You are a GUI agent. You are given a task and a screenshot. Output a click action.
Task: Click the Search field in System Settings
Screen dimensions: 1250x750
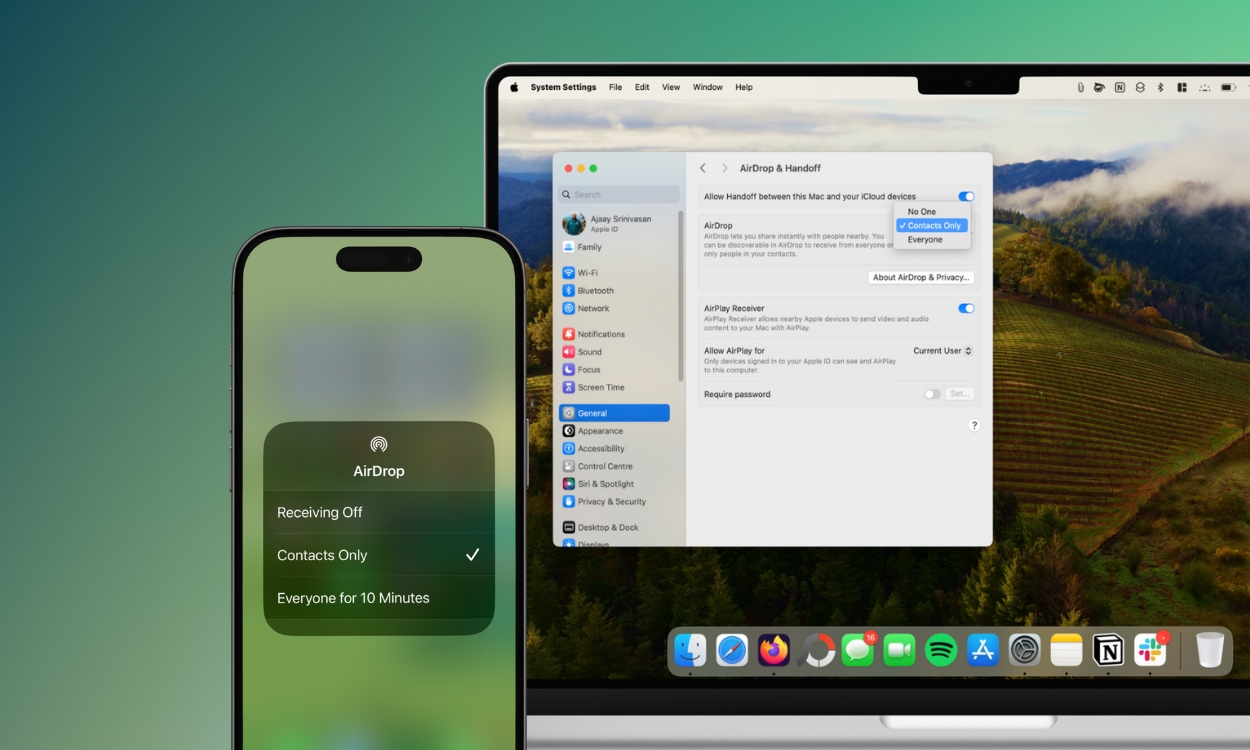(x=618, y=194)
